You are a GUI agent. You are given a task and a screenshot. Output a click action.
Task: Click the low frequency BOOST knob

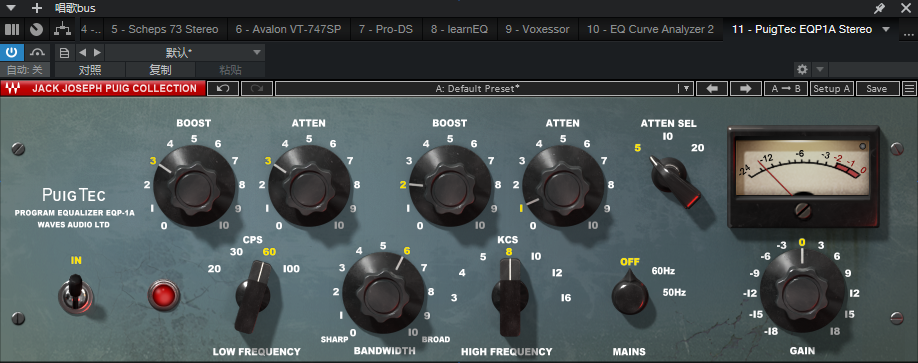point(194,187)
